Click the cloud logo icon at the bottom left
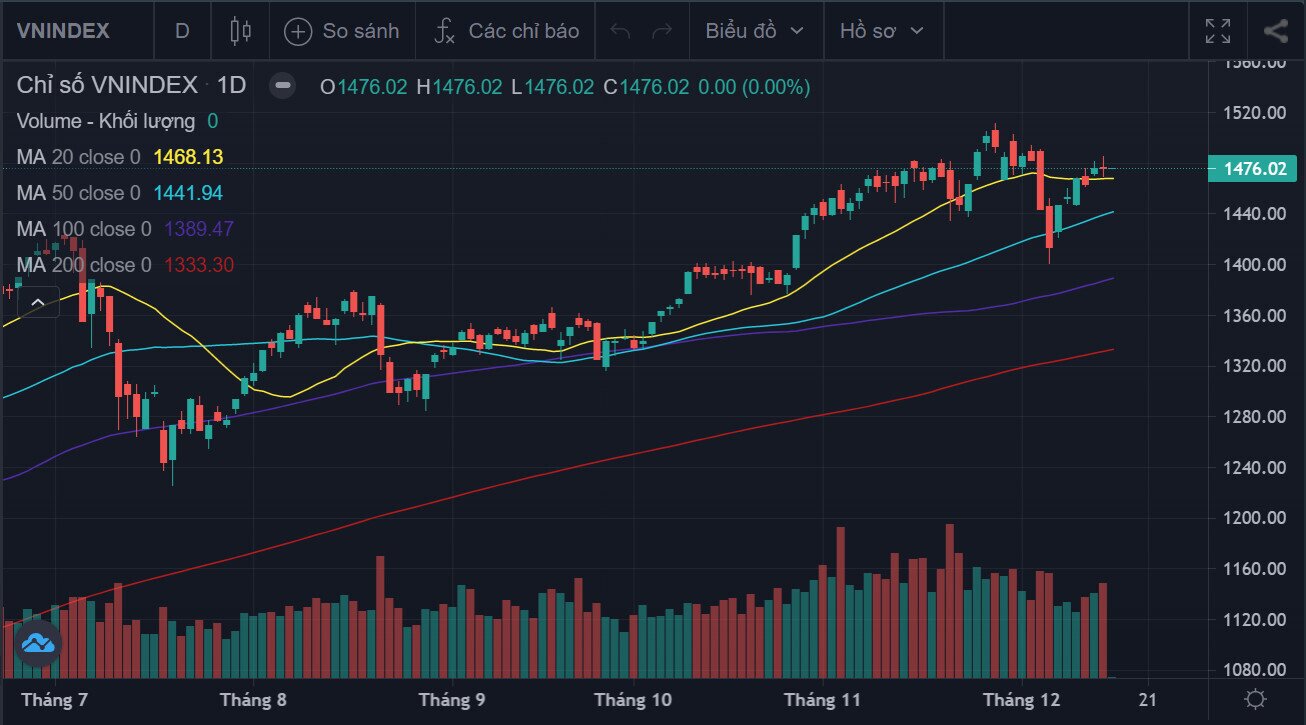Screen dimensions: 1306x725 point(38,643)
